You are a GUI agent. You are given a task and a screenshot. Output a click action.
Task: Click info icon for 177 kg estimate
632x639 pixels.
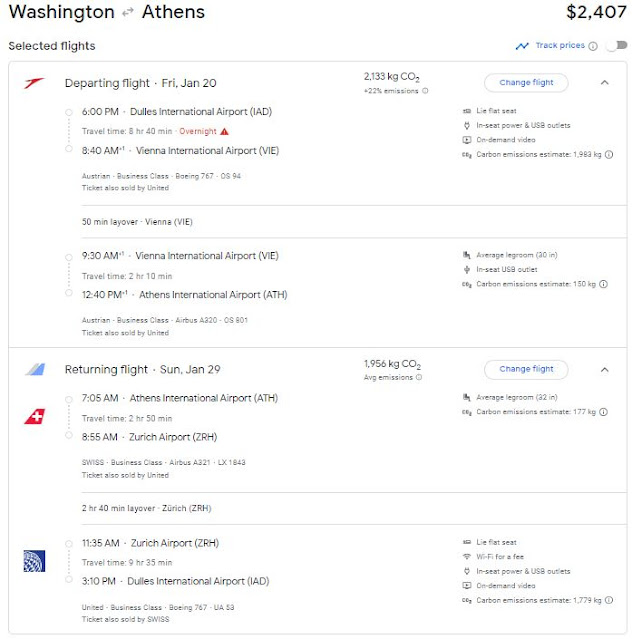coord(603,411)
